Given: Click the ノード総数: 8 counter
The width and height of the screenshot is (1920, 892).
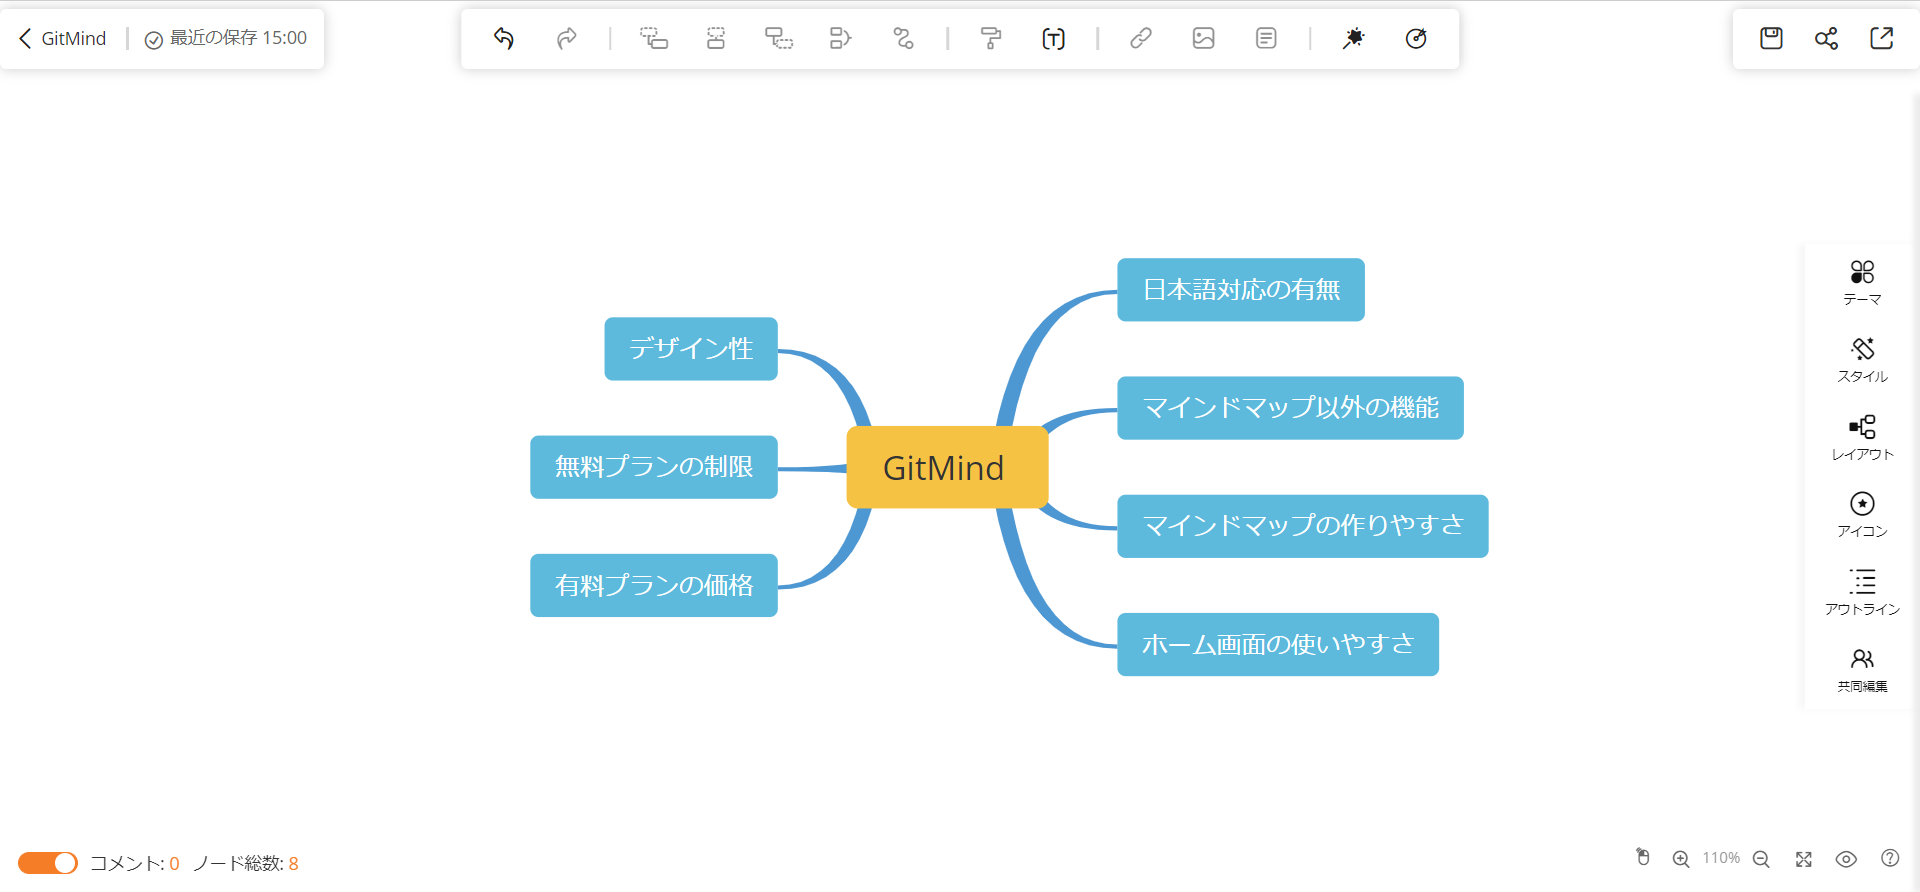Looking at the screenshot, I should [x=245, y=863].
